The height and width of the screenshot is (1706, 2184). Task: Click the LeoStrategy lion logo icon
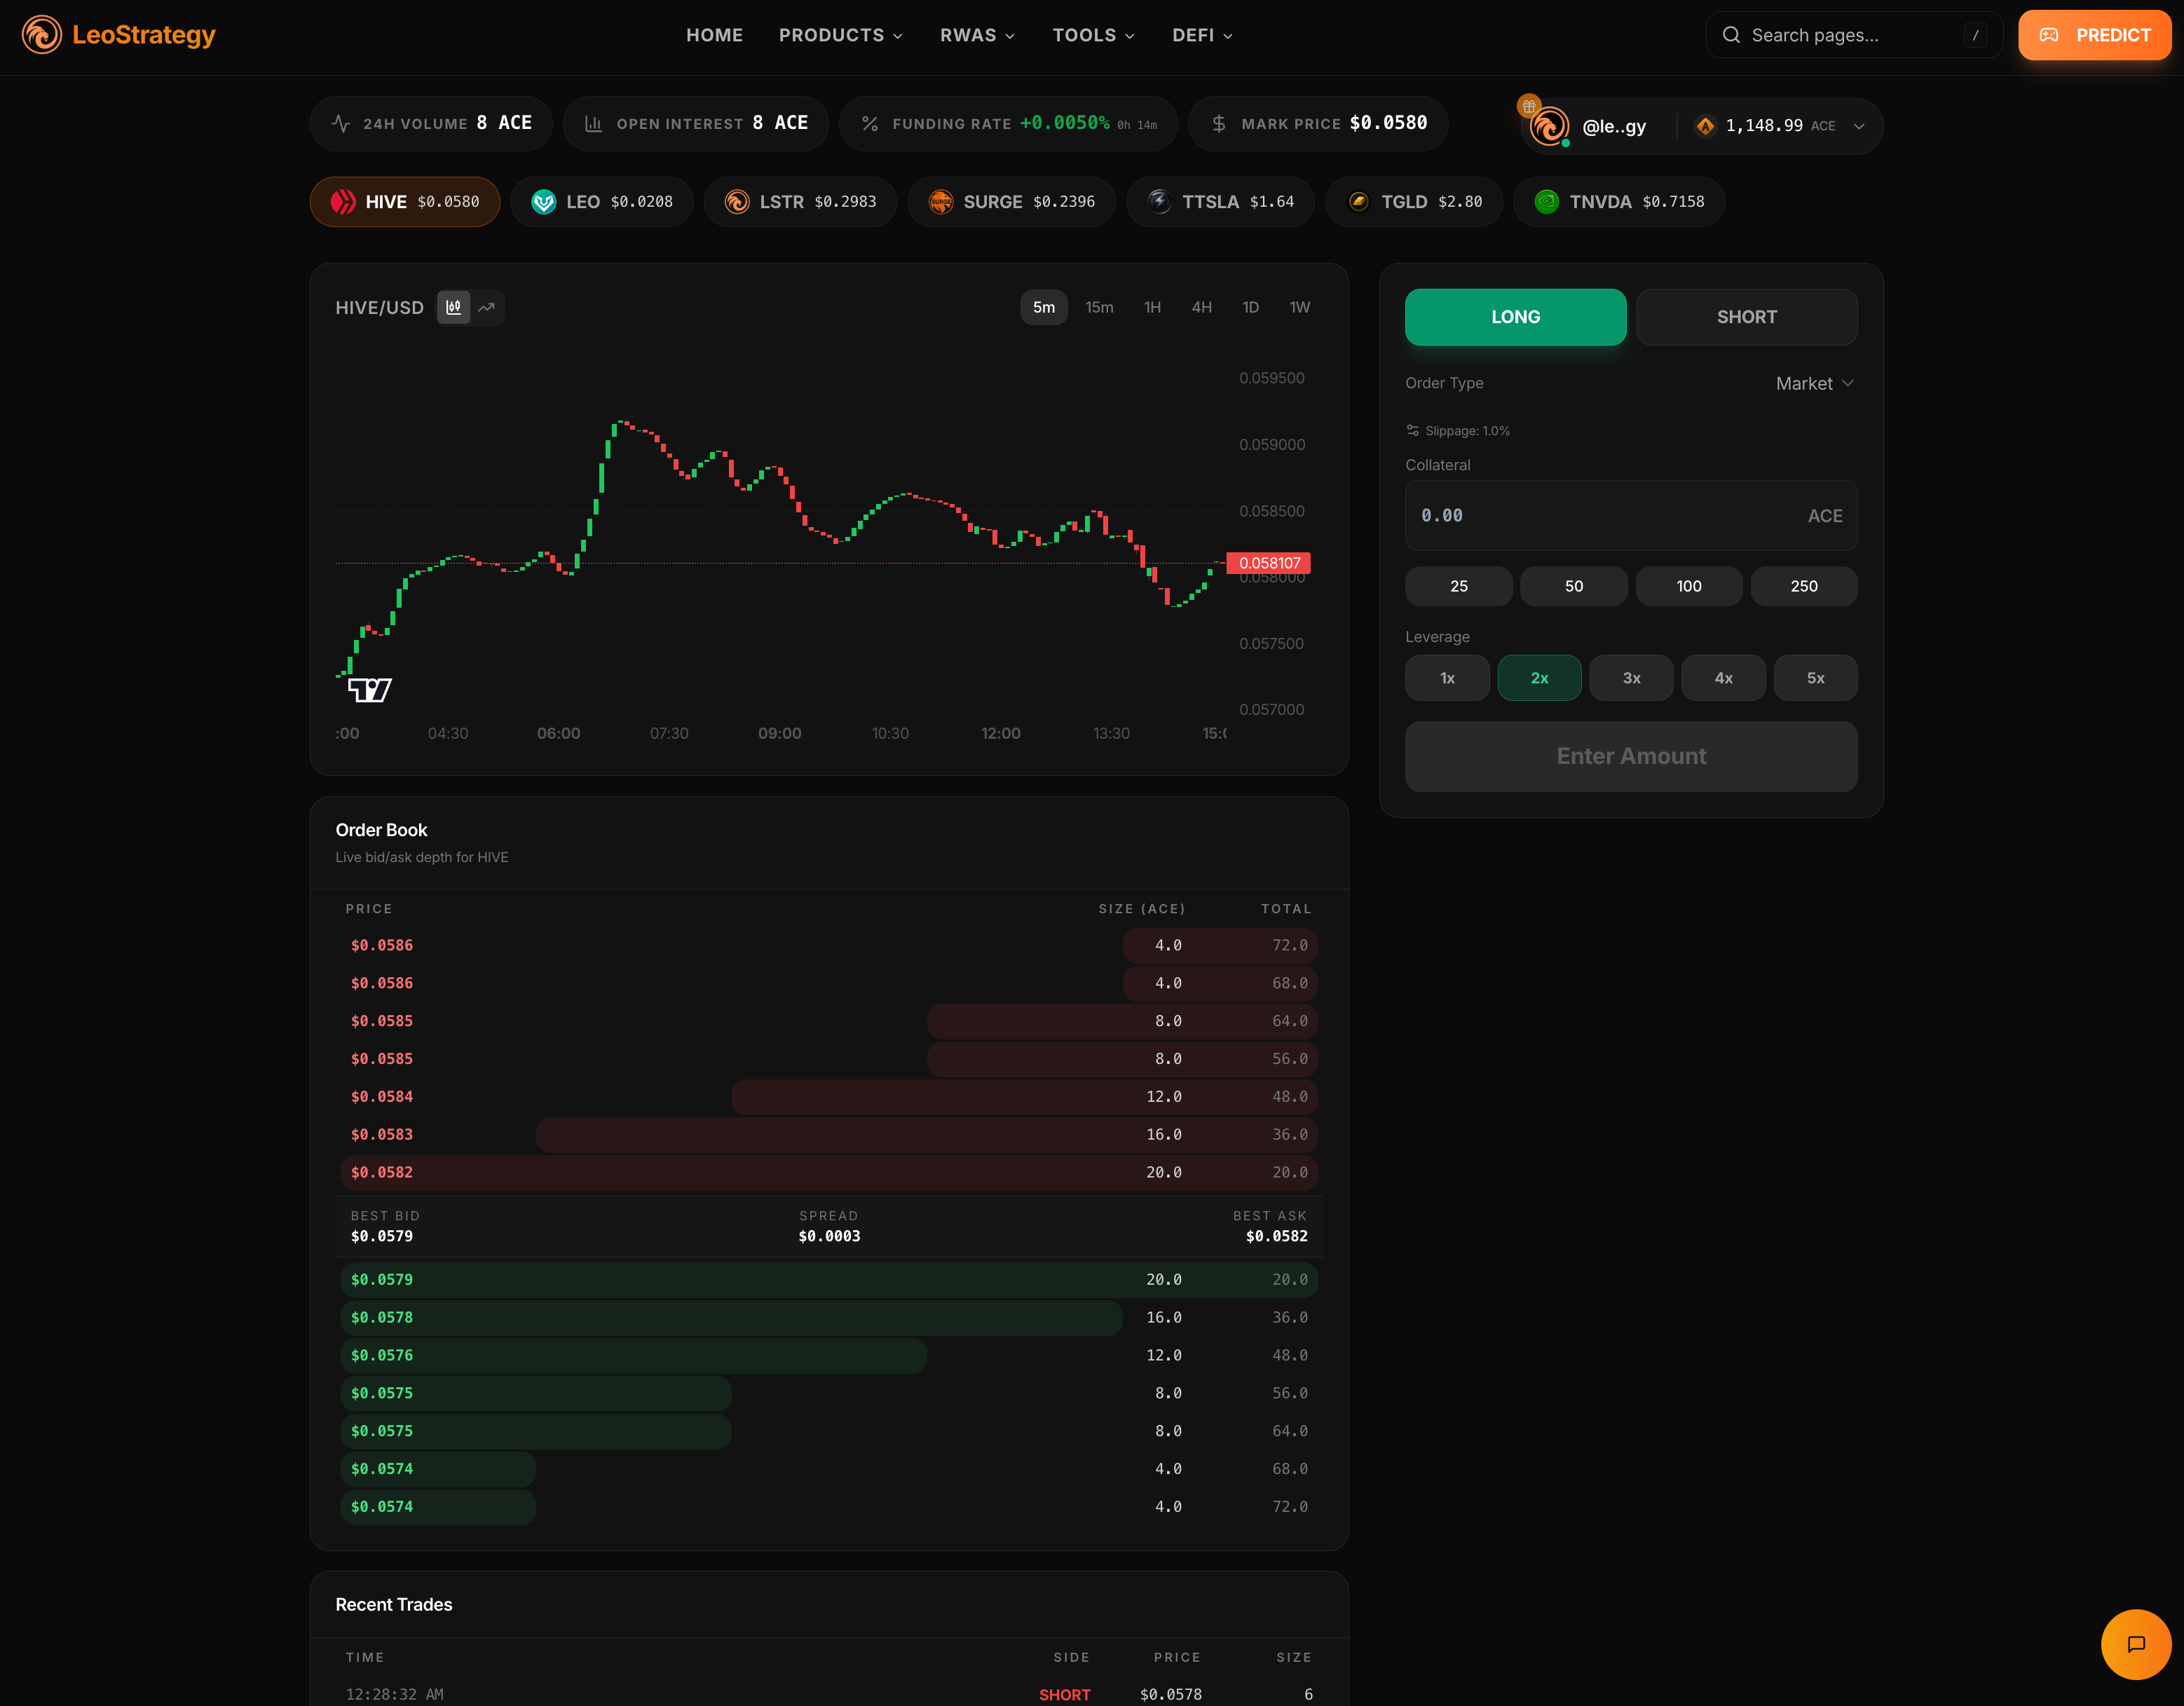tap(42, 35)
